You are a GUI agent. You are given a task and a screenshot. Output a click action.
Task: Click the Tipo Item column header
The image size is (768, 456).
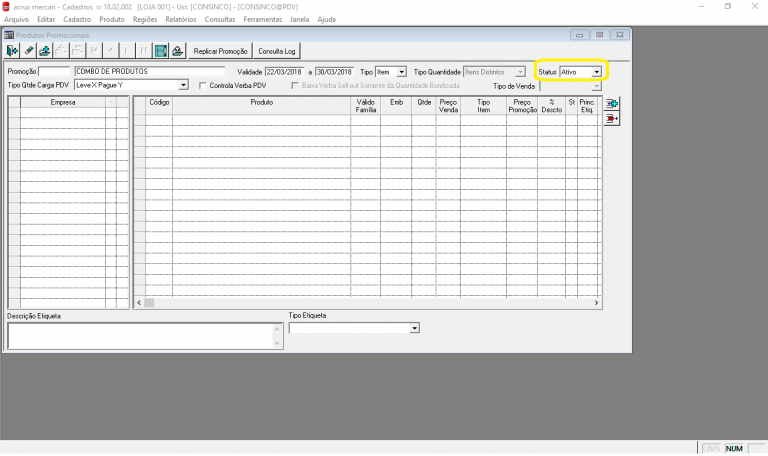click(483, 106)
